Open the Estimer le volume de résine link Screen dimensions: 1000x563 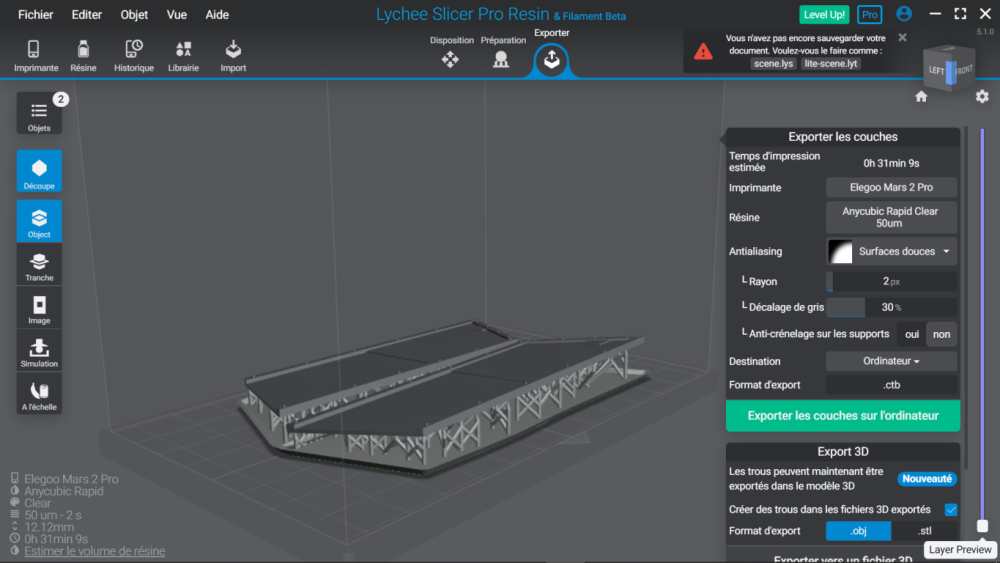tap(94, 551)
